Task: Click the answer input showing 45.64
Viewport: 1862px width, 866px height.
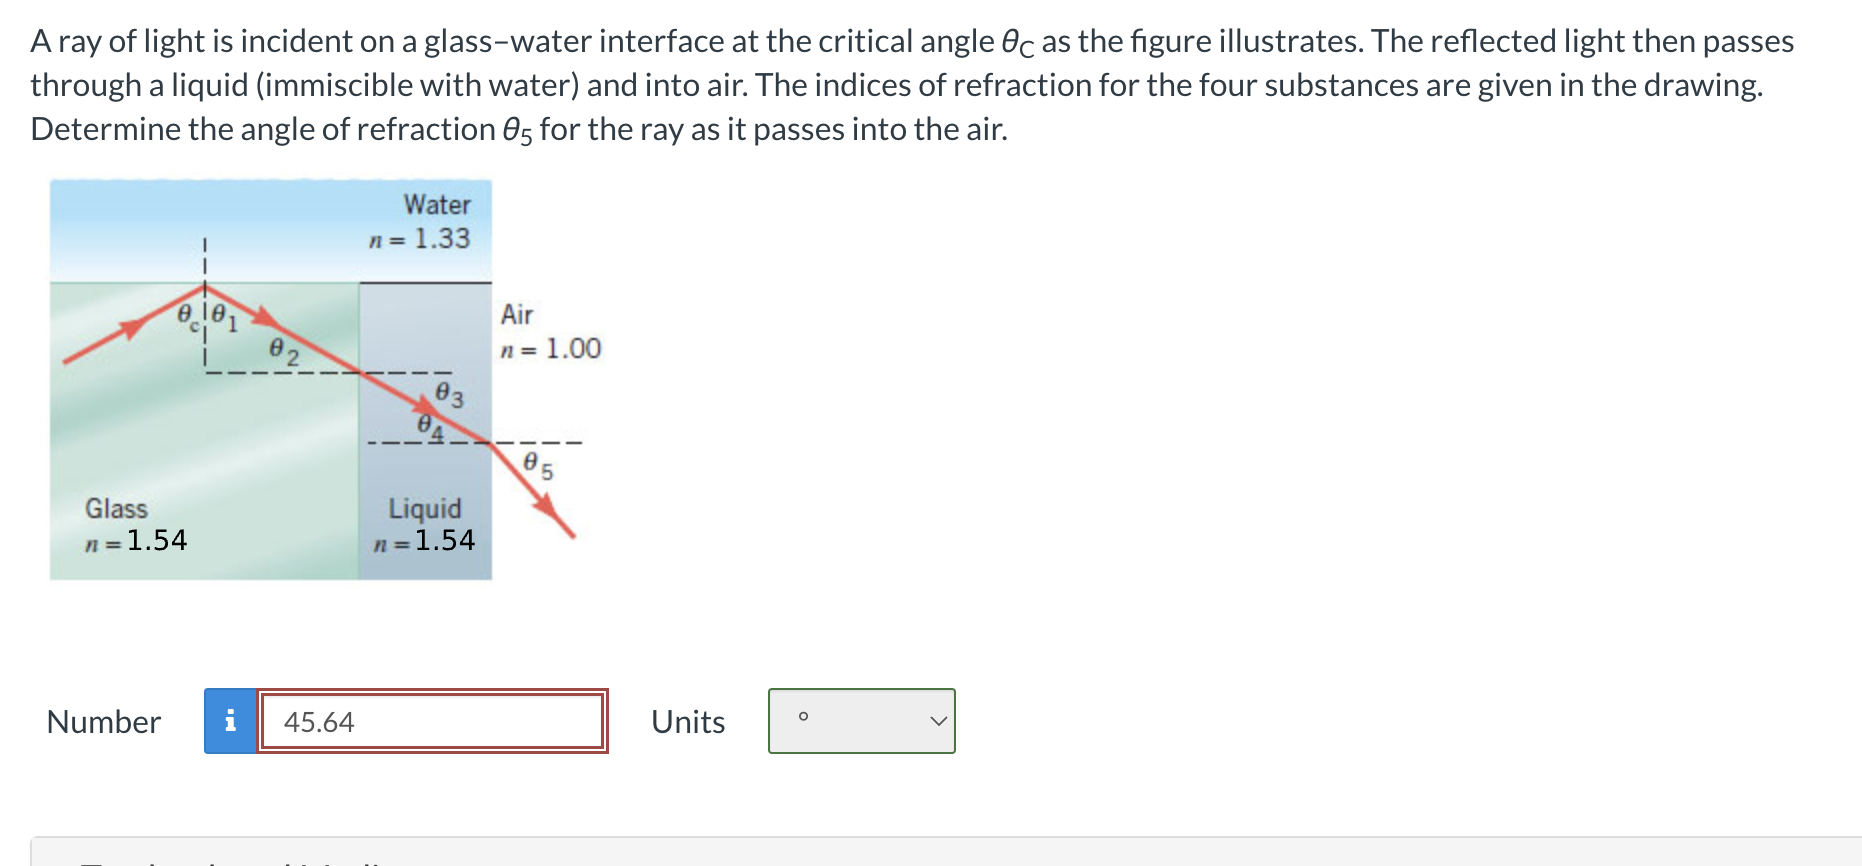Action: (432, 721)
